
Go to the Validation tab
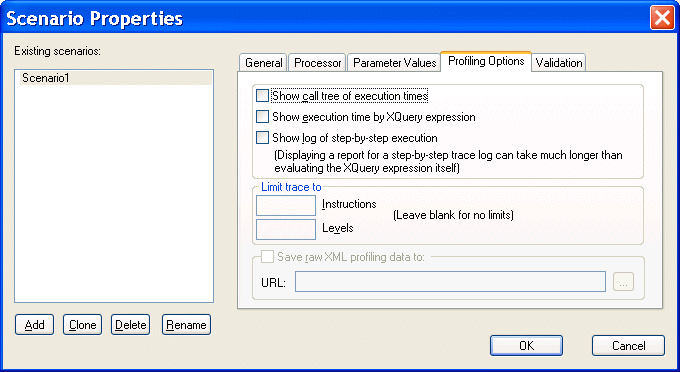(x=559, y=63)
